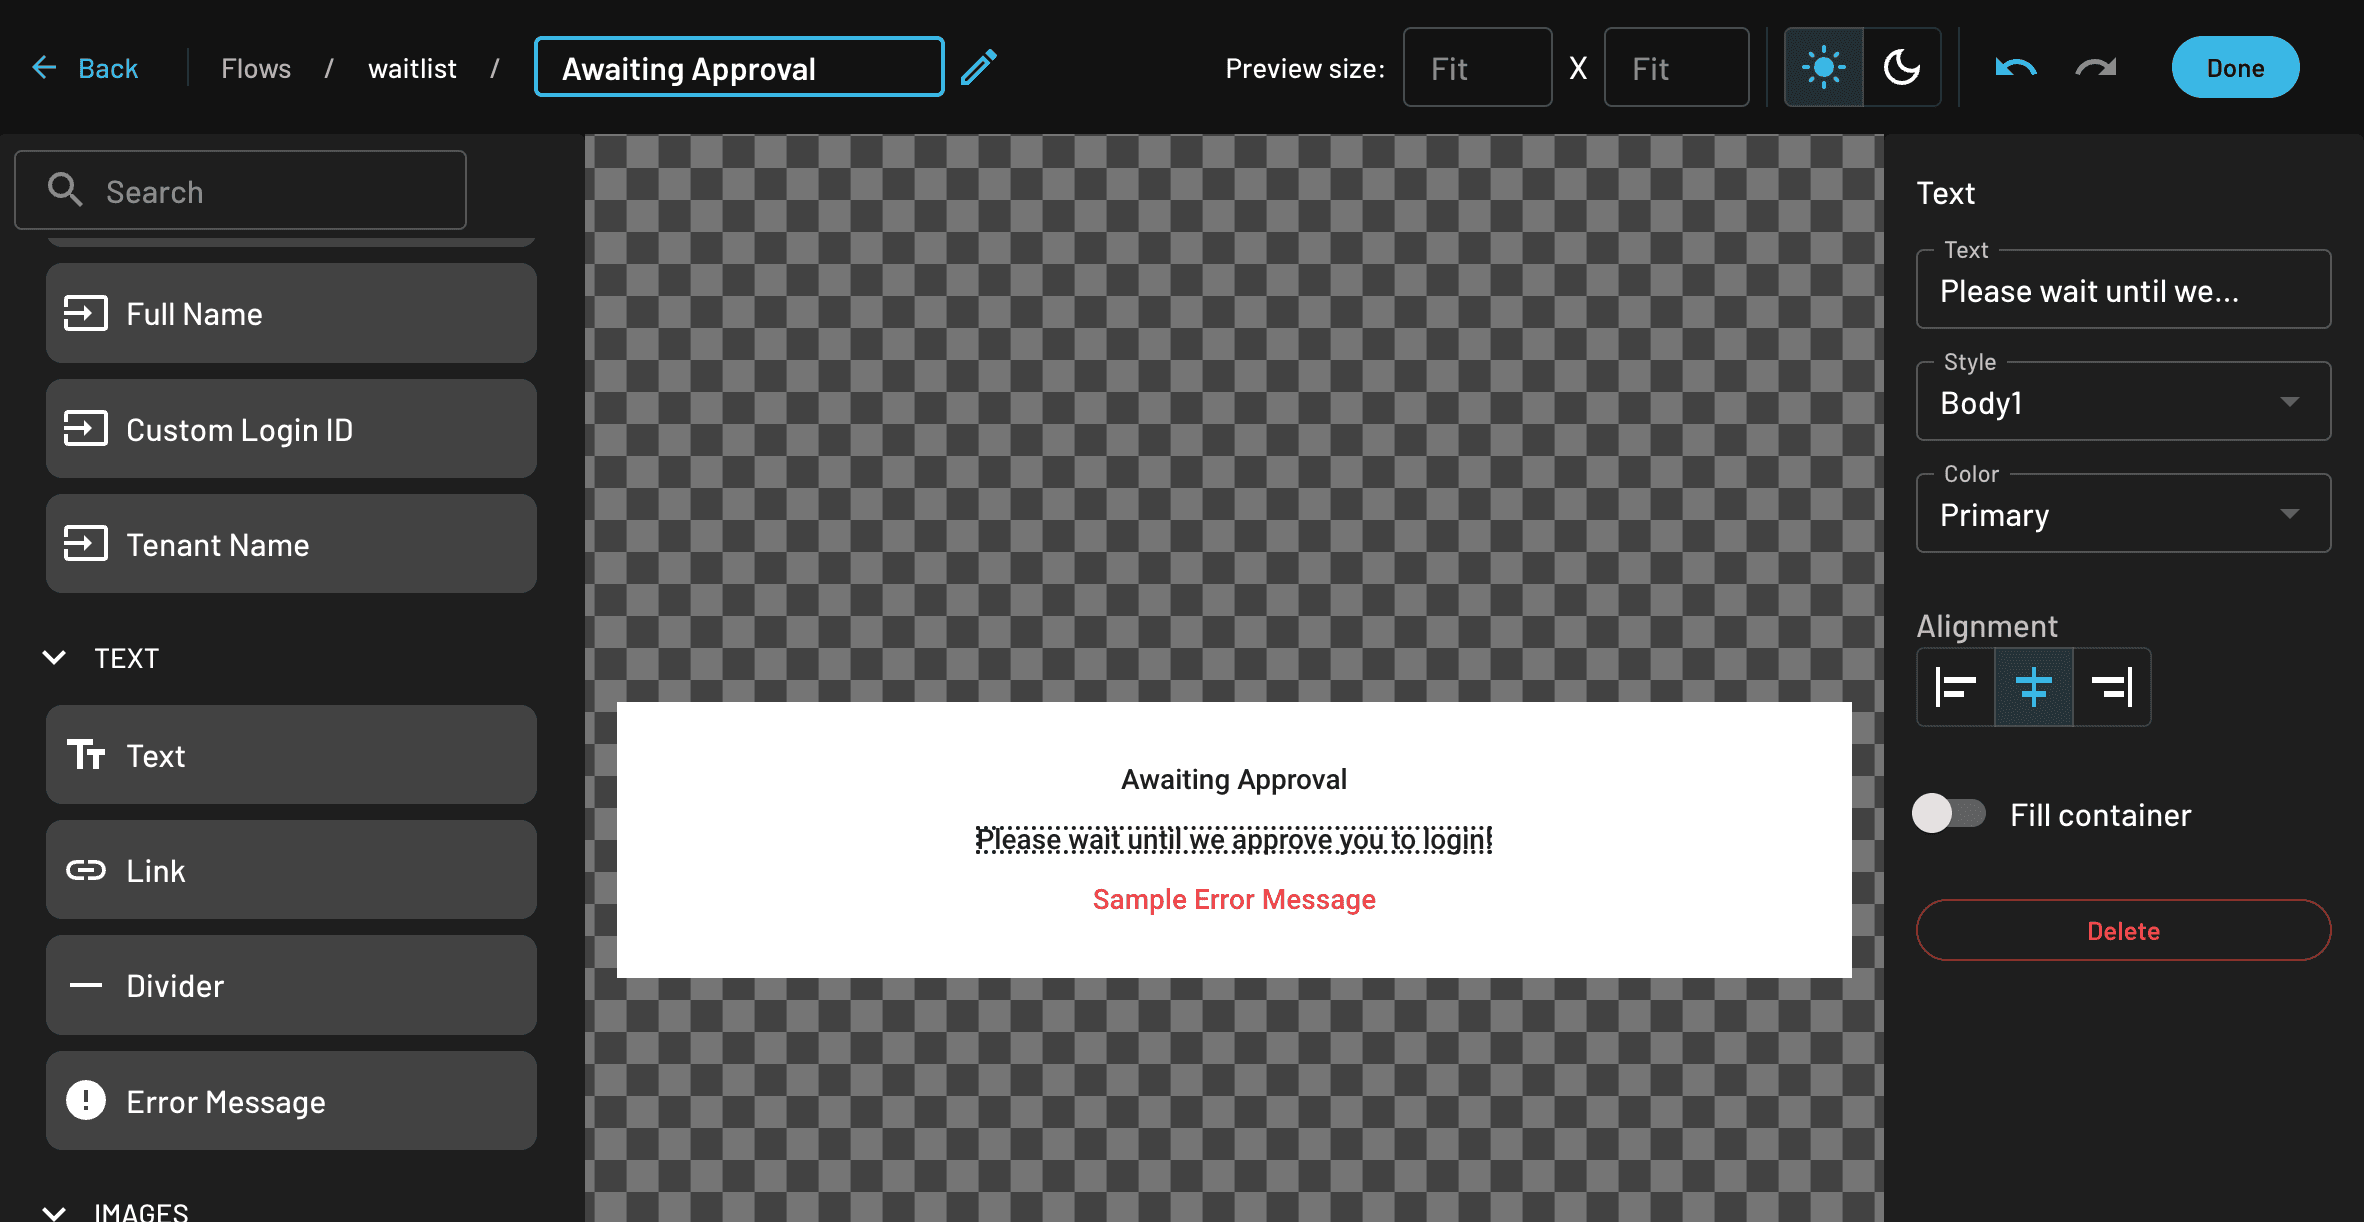Image resolution: width=2364 pixels, height=1222 pixels.
Task: Select center alignment option
Action: pos(2033,687)
